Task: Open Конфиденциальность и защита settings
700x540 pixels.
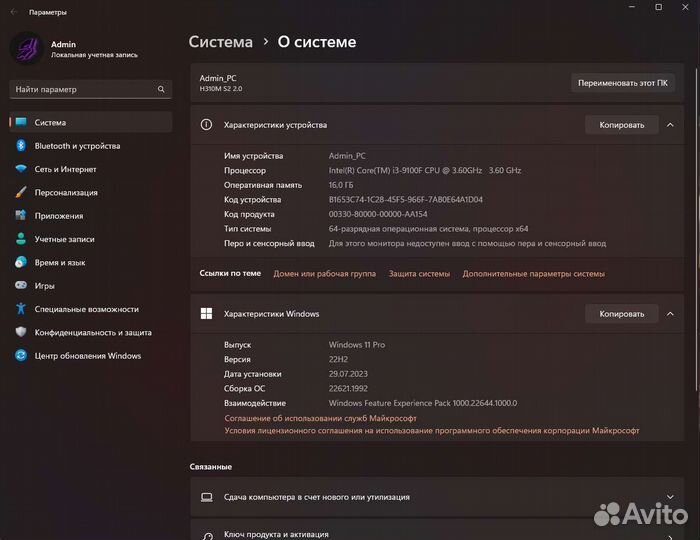Action: pyautogui.click(x=91, y=332)
